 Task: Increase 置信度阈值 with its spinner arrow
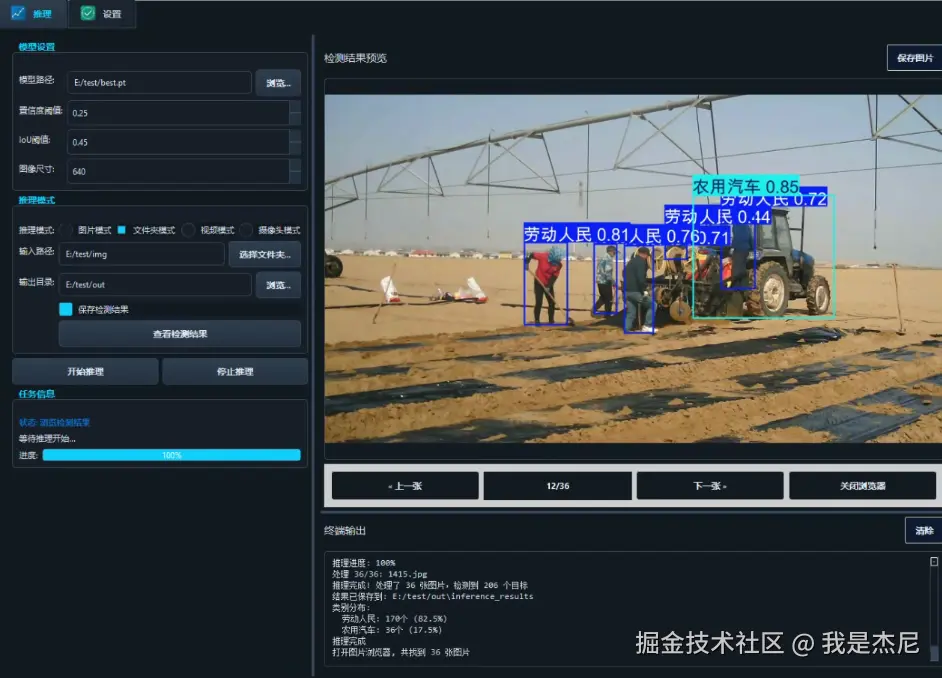click(295, 108)
